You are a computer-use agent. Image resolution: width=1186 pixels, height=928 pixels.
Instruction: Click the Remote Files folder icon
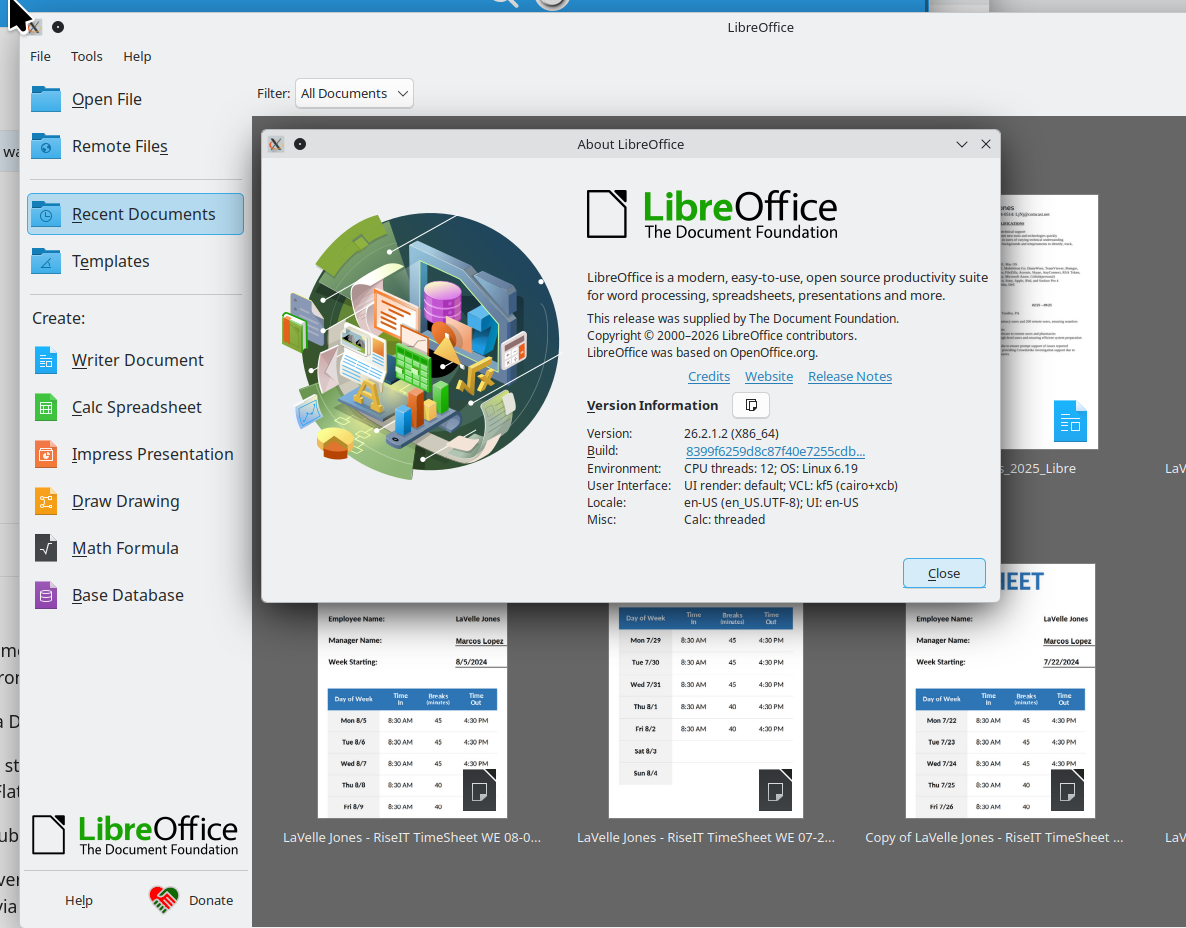coord(46,146)
